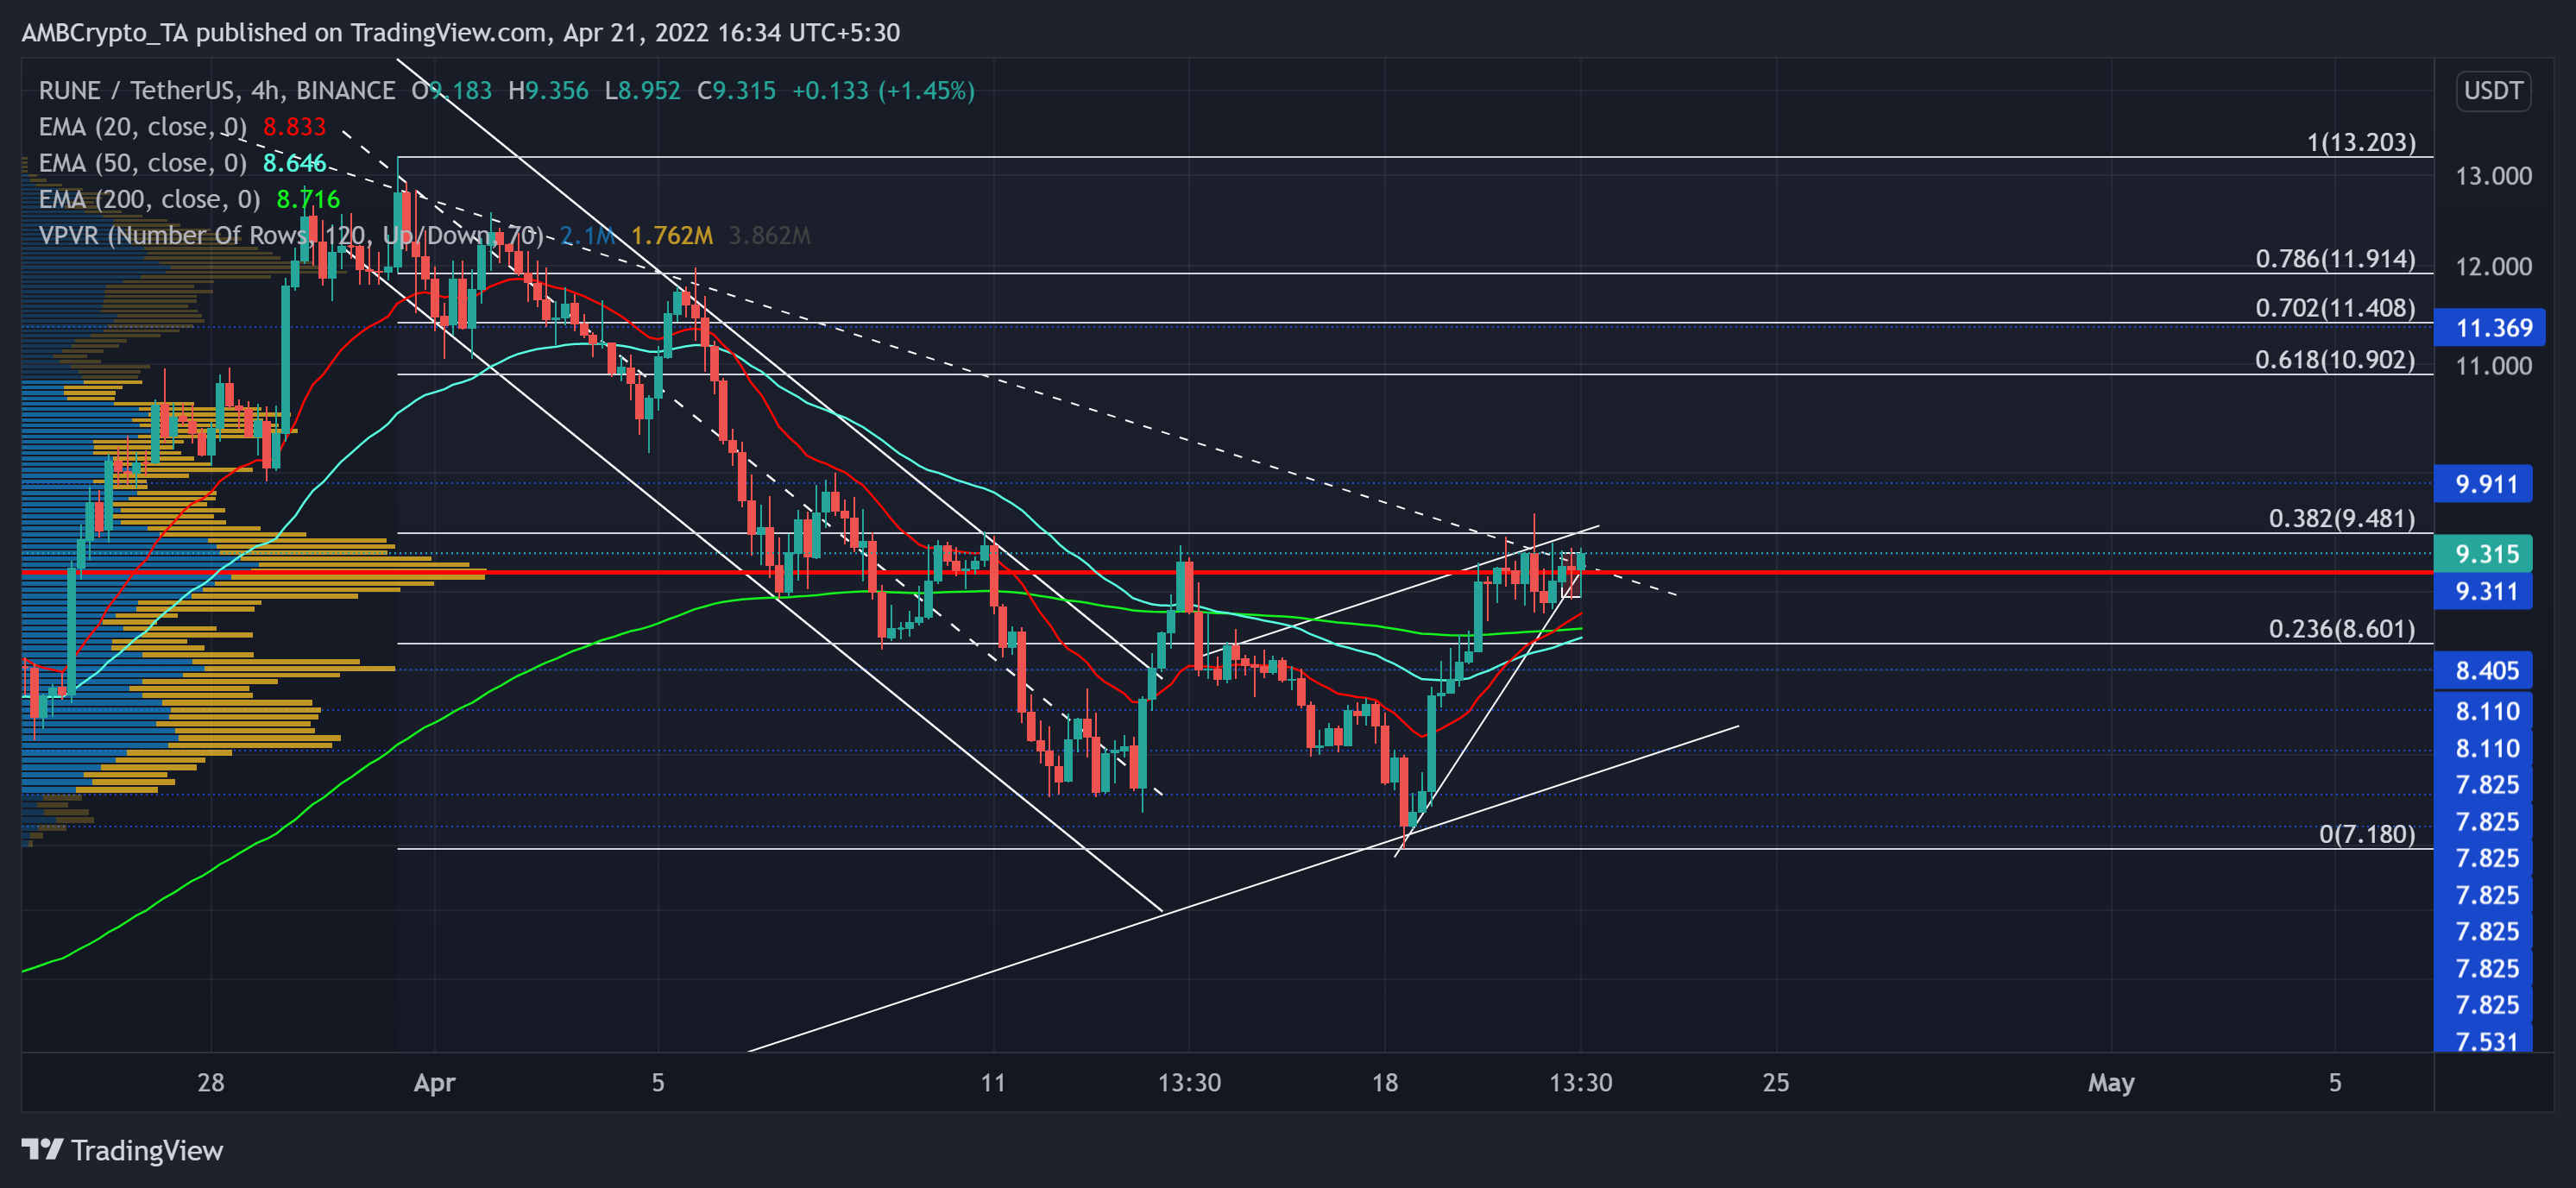
Task: Click the 12.000 price axis value
Action: coord(2493,267)
